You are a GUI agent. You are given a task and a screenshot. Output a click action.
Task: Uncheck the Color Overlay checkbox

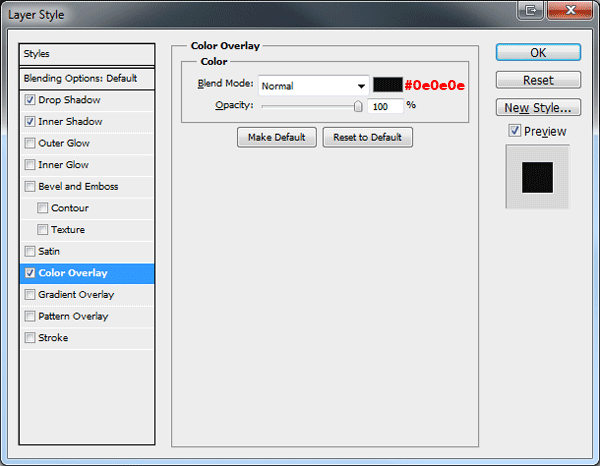(x=30, y=273)
